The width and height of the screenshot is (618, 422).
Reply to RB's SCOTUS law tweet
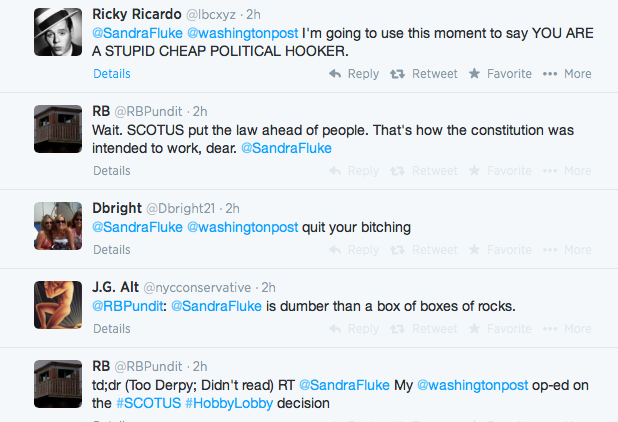tap(354, 171)
